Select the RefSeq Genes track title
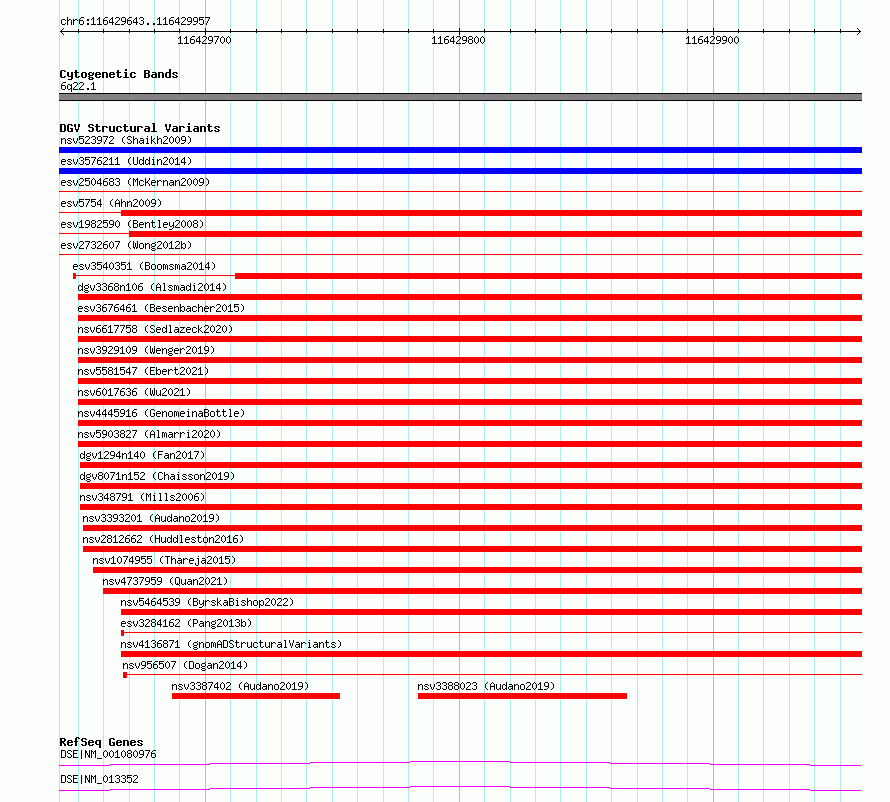The height and width of the screenshot is (802, 890). [x=101, y=742]
